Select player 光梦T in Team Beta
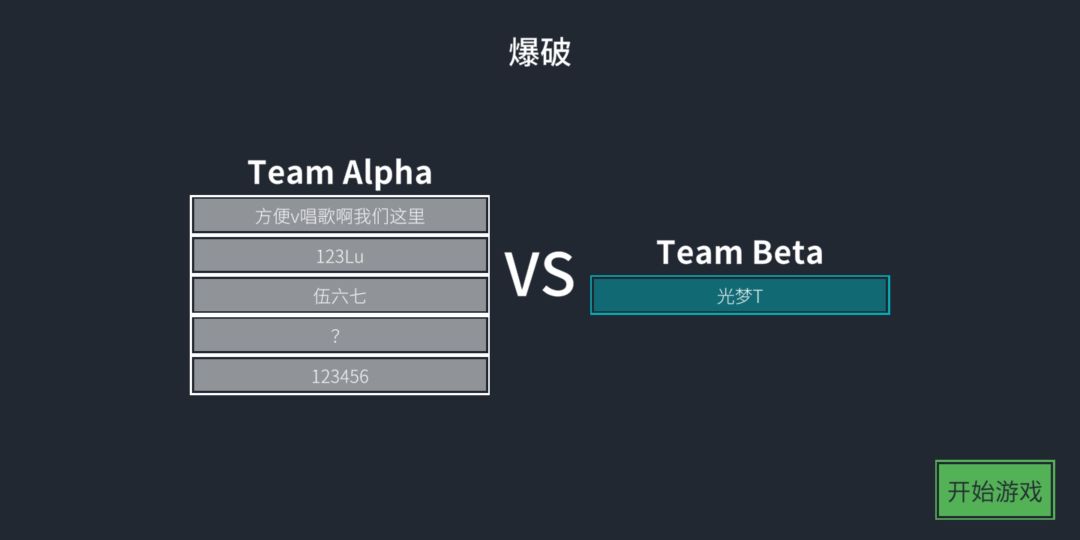Screen dimensions: 1080x540 click(x=740, y=295)
